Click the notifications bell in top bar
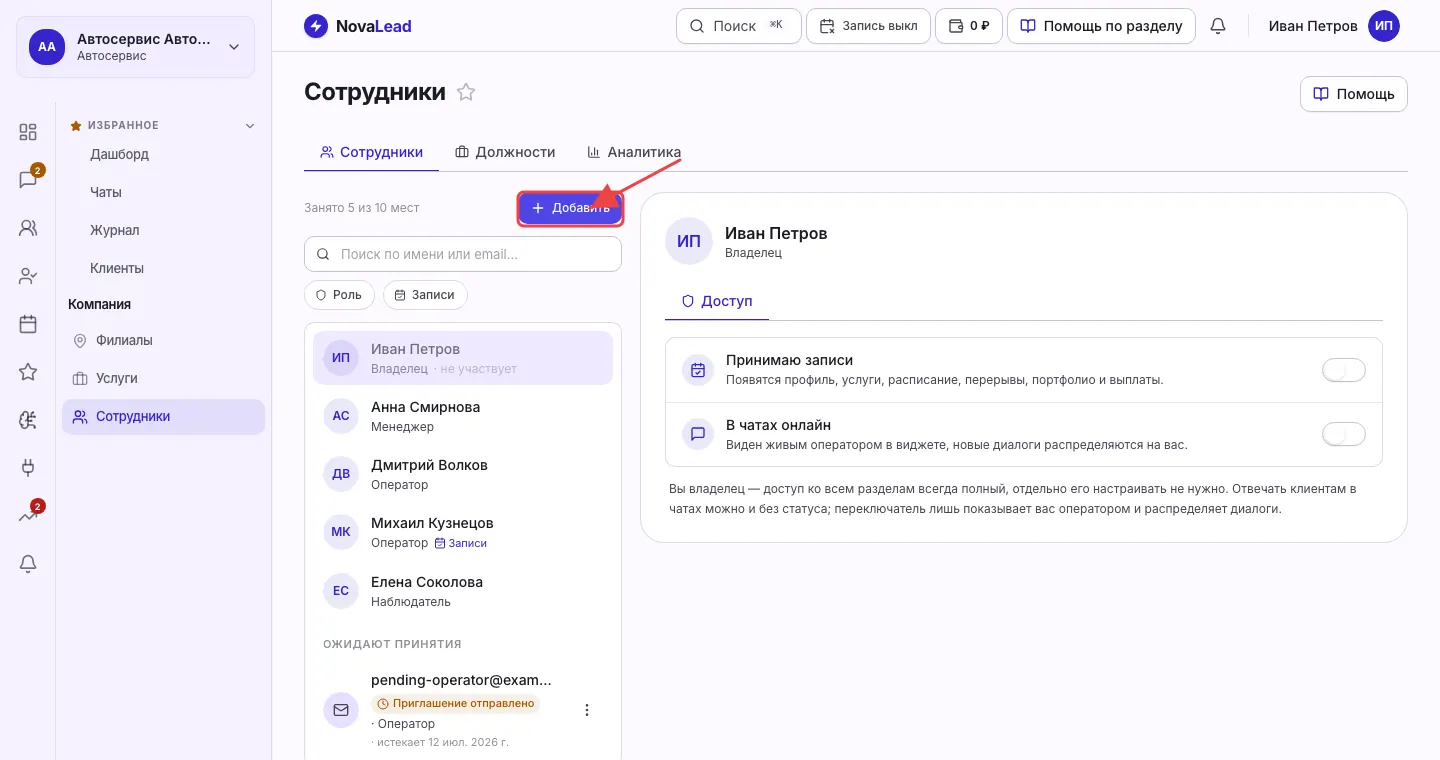Viewport: 1440px width, 760px height. [1218, 26]
